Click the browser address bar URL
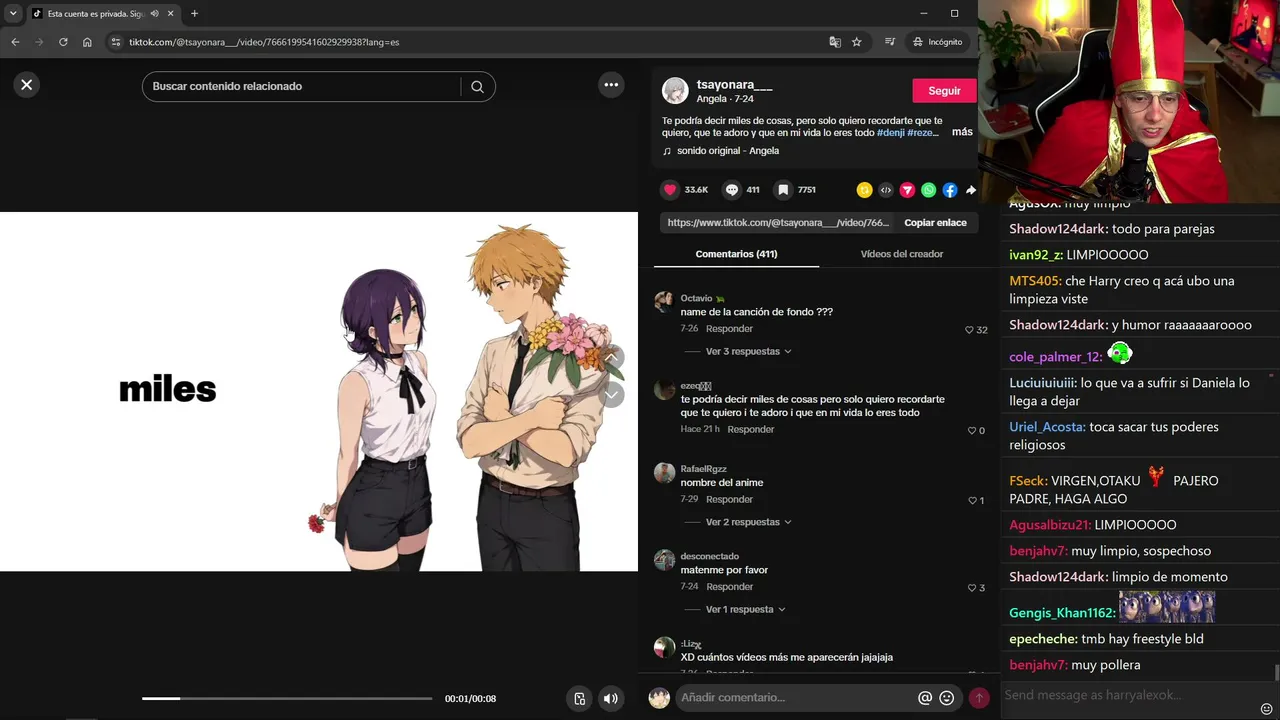The image size is (1280, 720). (264, 42)
